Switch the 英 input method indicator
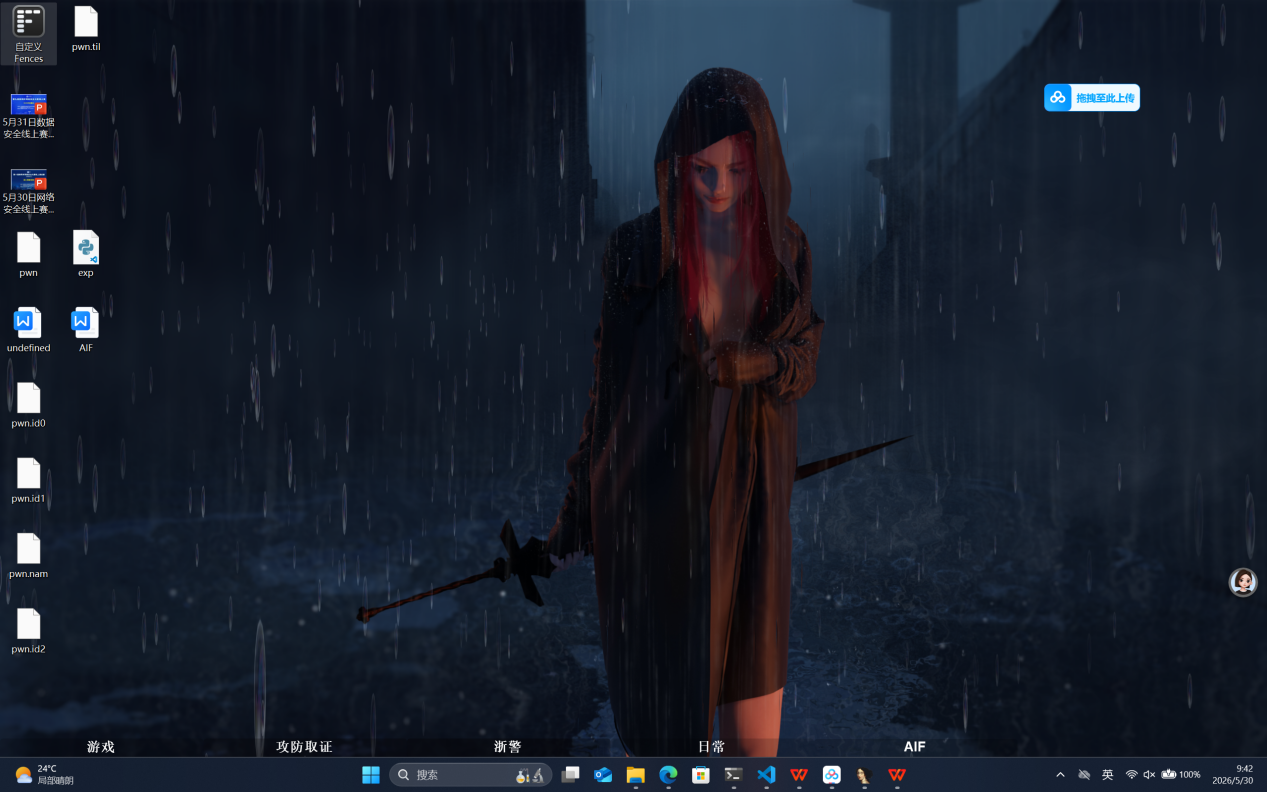 point(1108,775)
